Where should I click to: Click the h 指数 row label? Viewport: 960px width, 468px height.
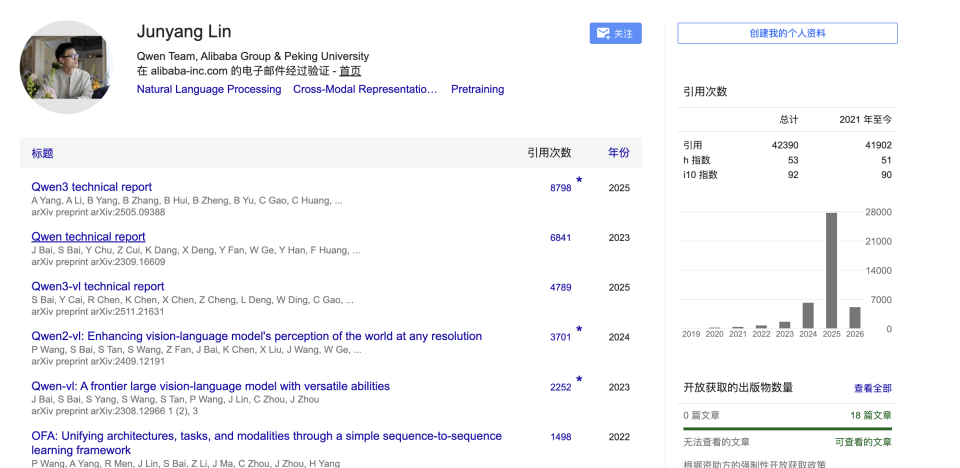tap(697, 160)
